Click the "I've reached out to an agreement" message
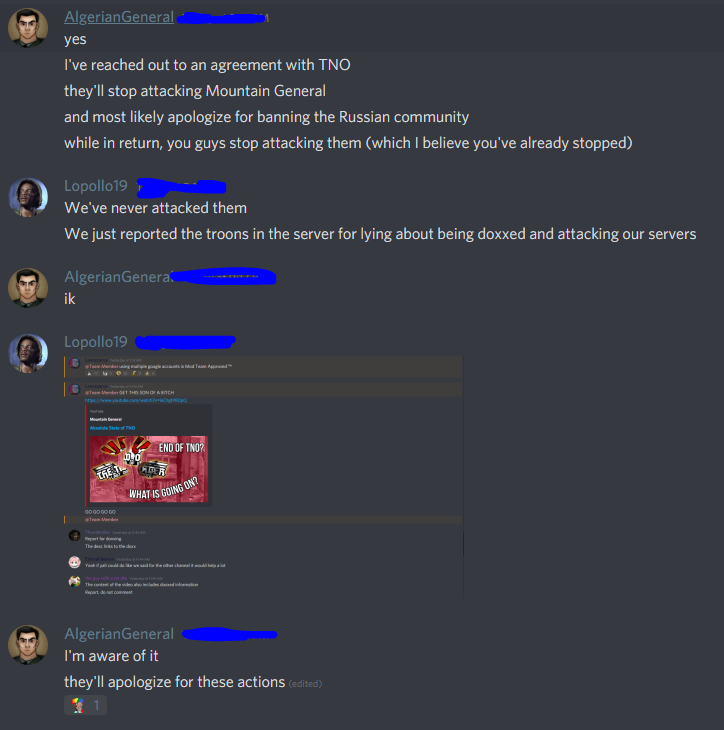The image size is (724, 730). click(x=207, y=65)
